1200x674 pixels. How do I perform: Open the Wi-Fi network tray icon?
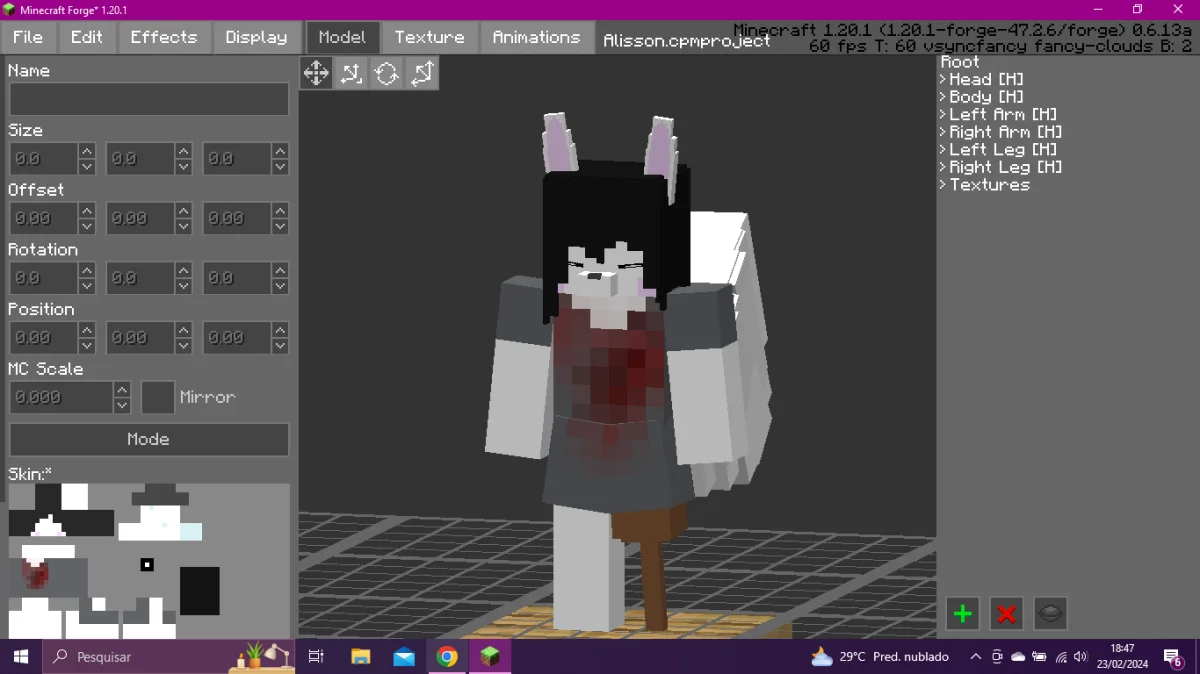(x=1060, y=657)
